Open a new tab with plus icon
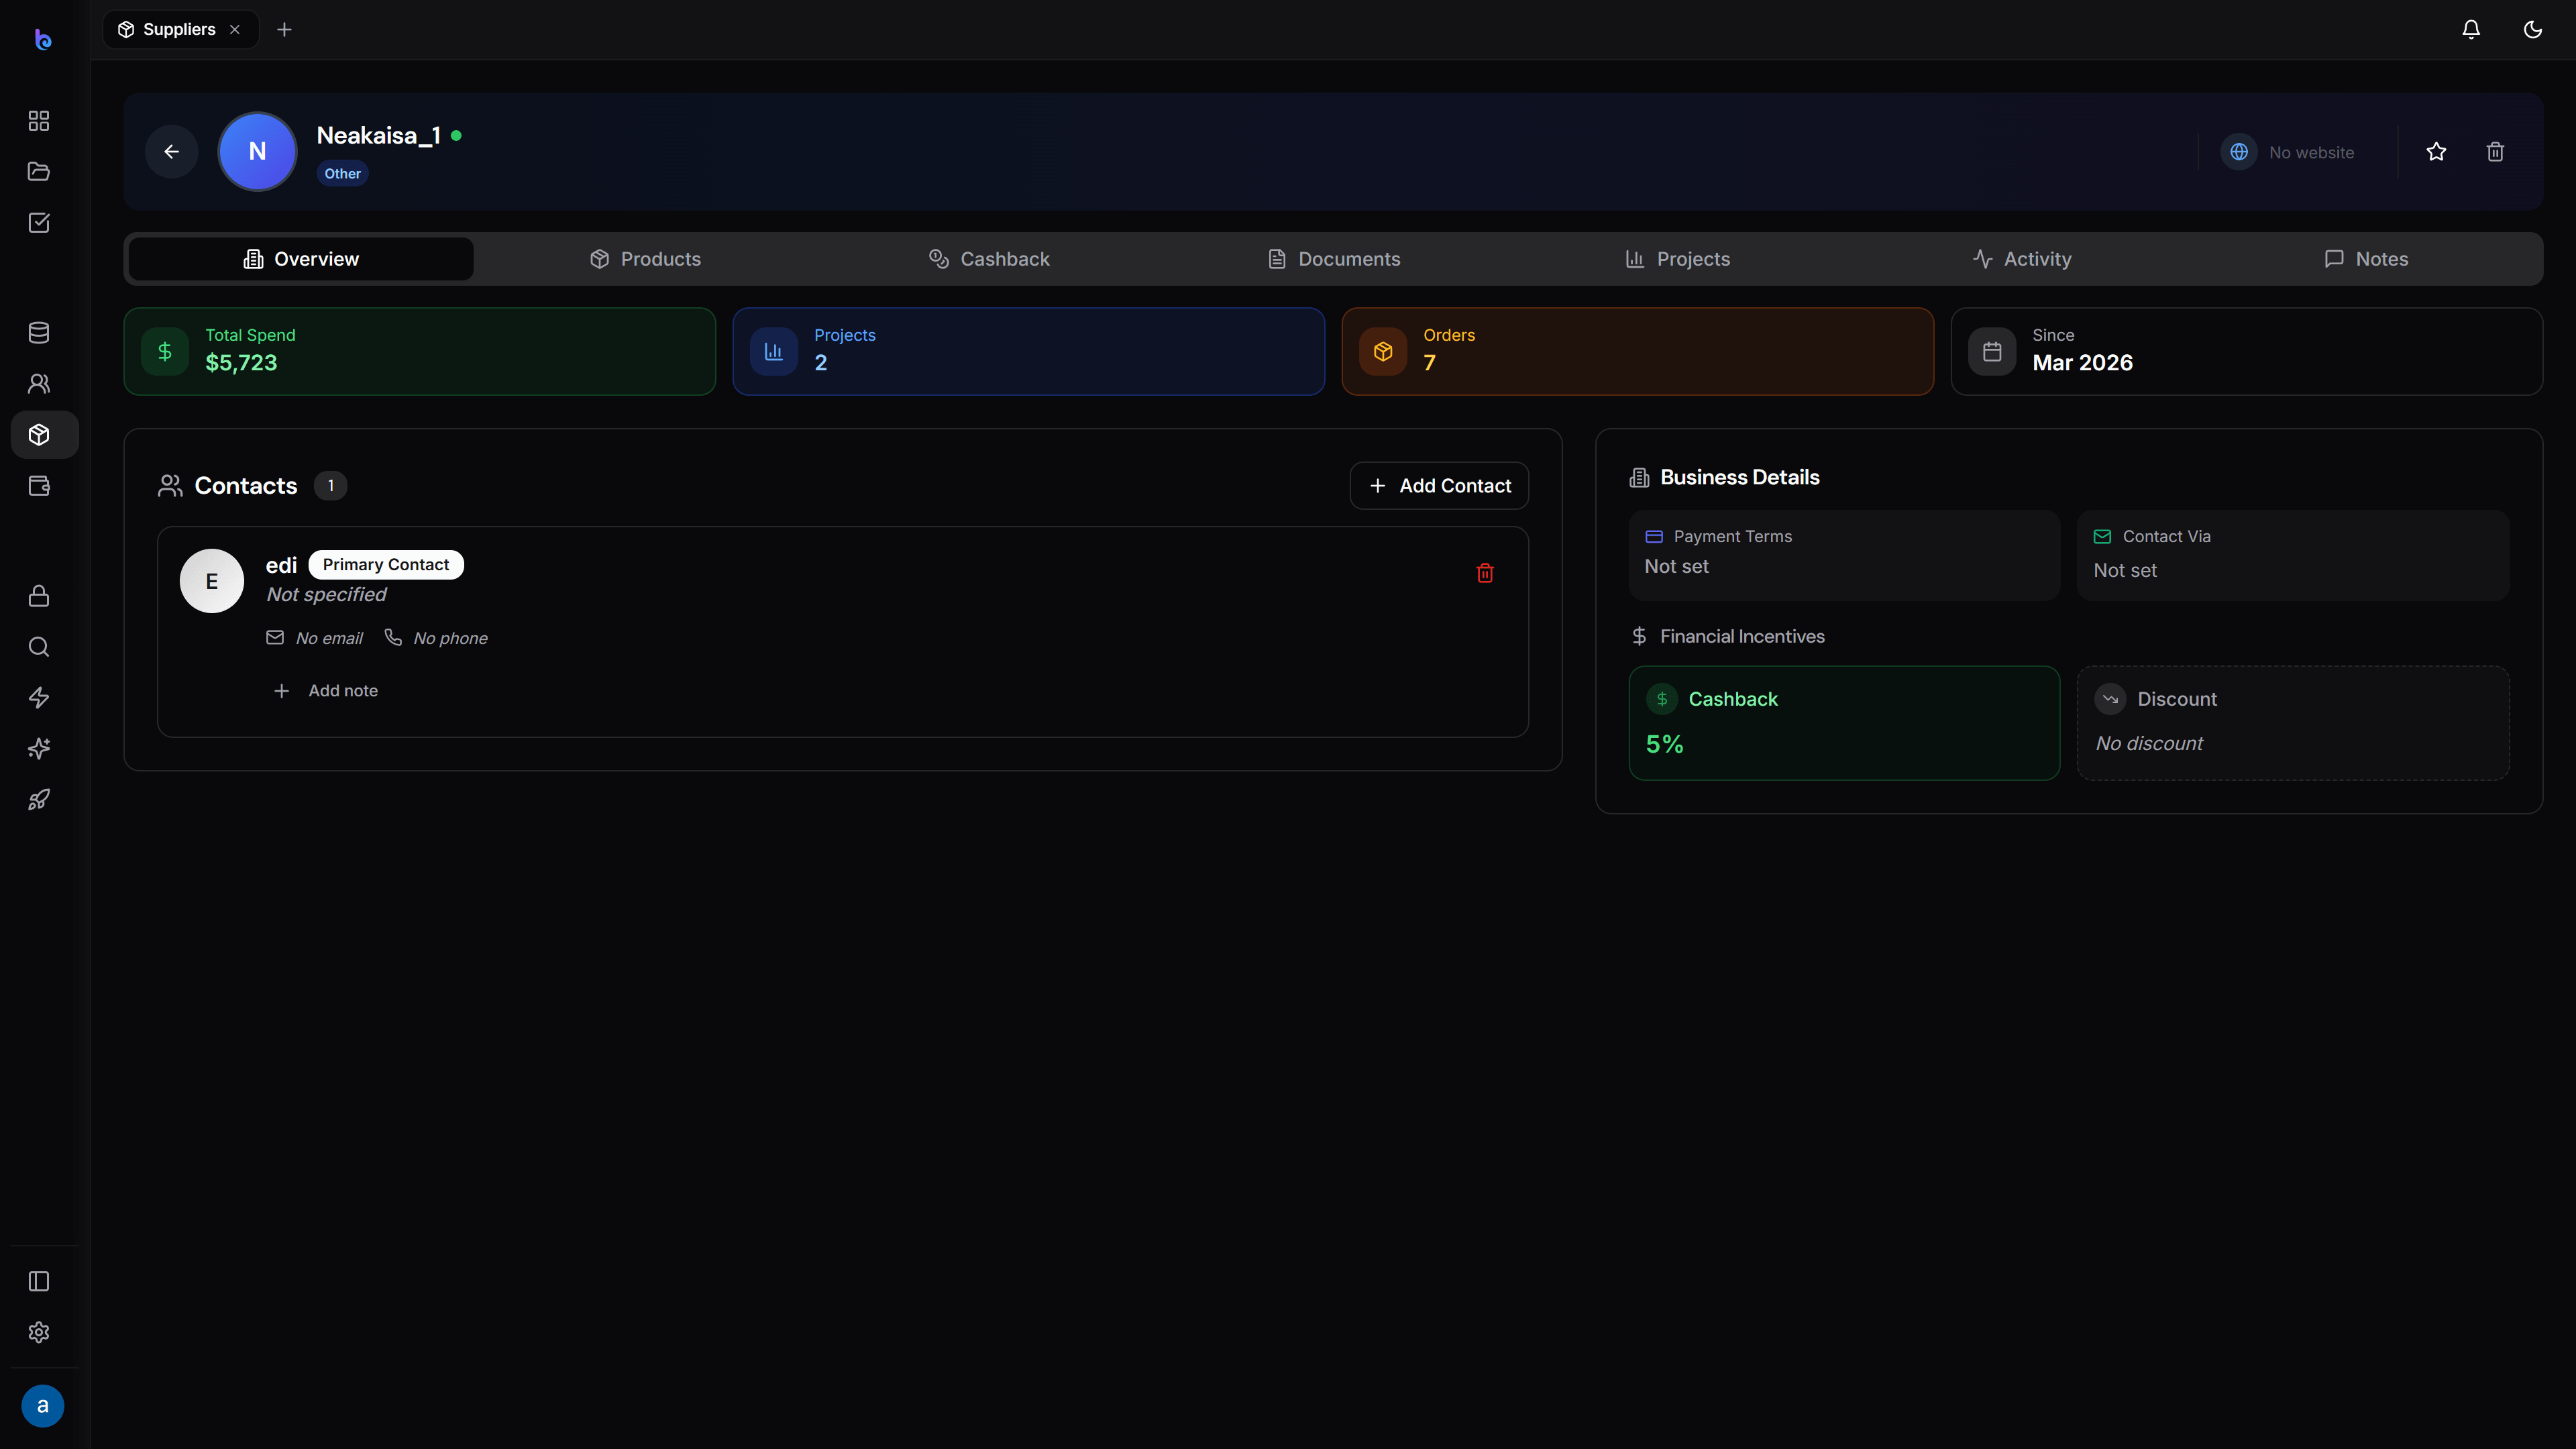The height and width of the screenshot is (1449, 2576). pos(284,30)
